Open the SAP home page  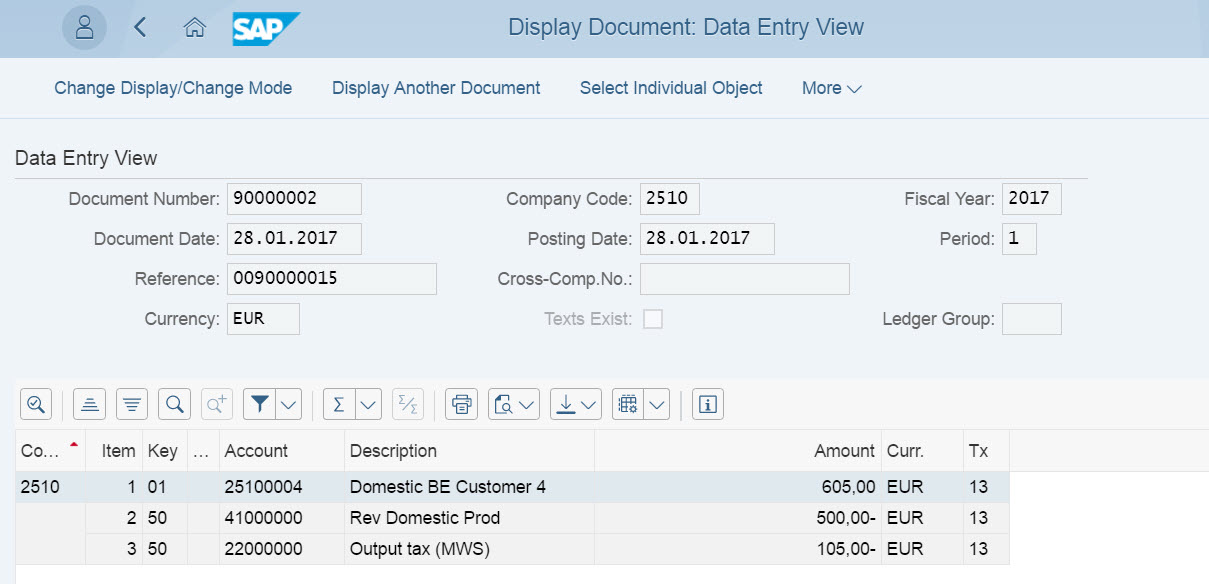(195, 28)
